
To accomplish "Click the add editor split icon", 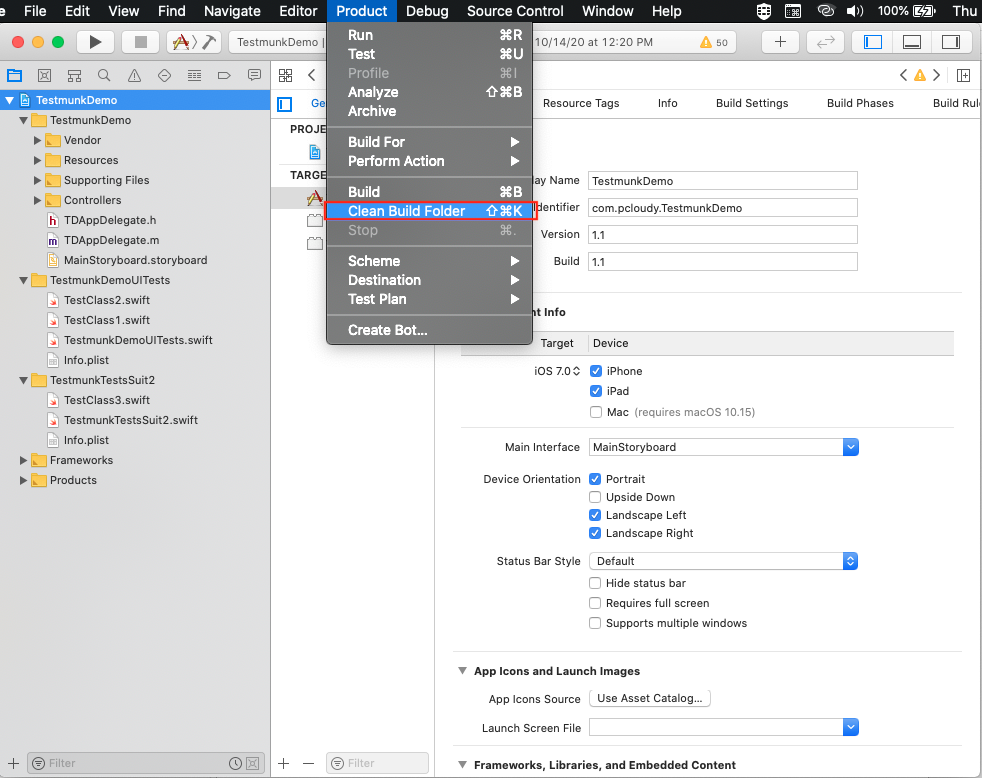I will tap(964, 76).
